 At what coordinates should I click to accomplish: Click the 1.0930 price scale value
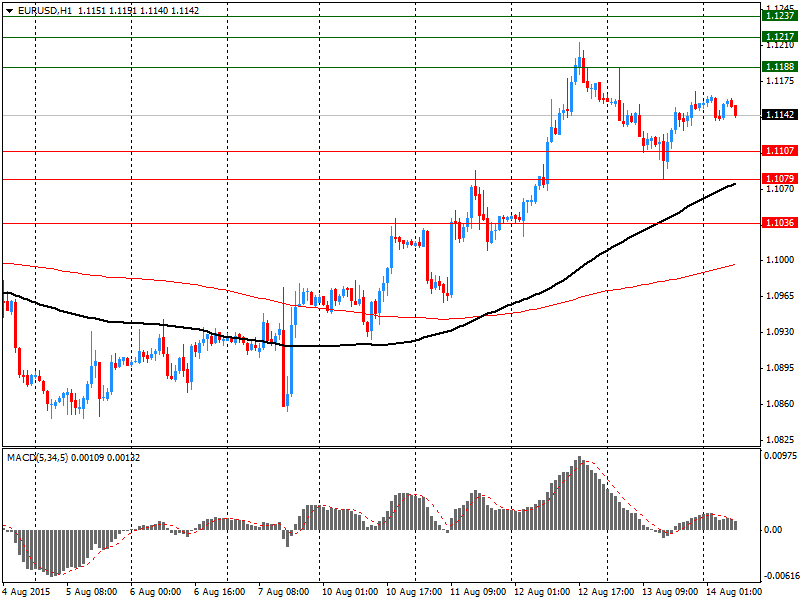[780, 332]
